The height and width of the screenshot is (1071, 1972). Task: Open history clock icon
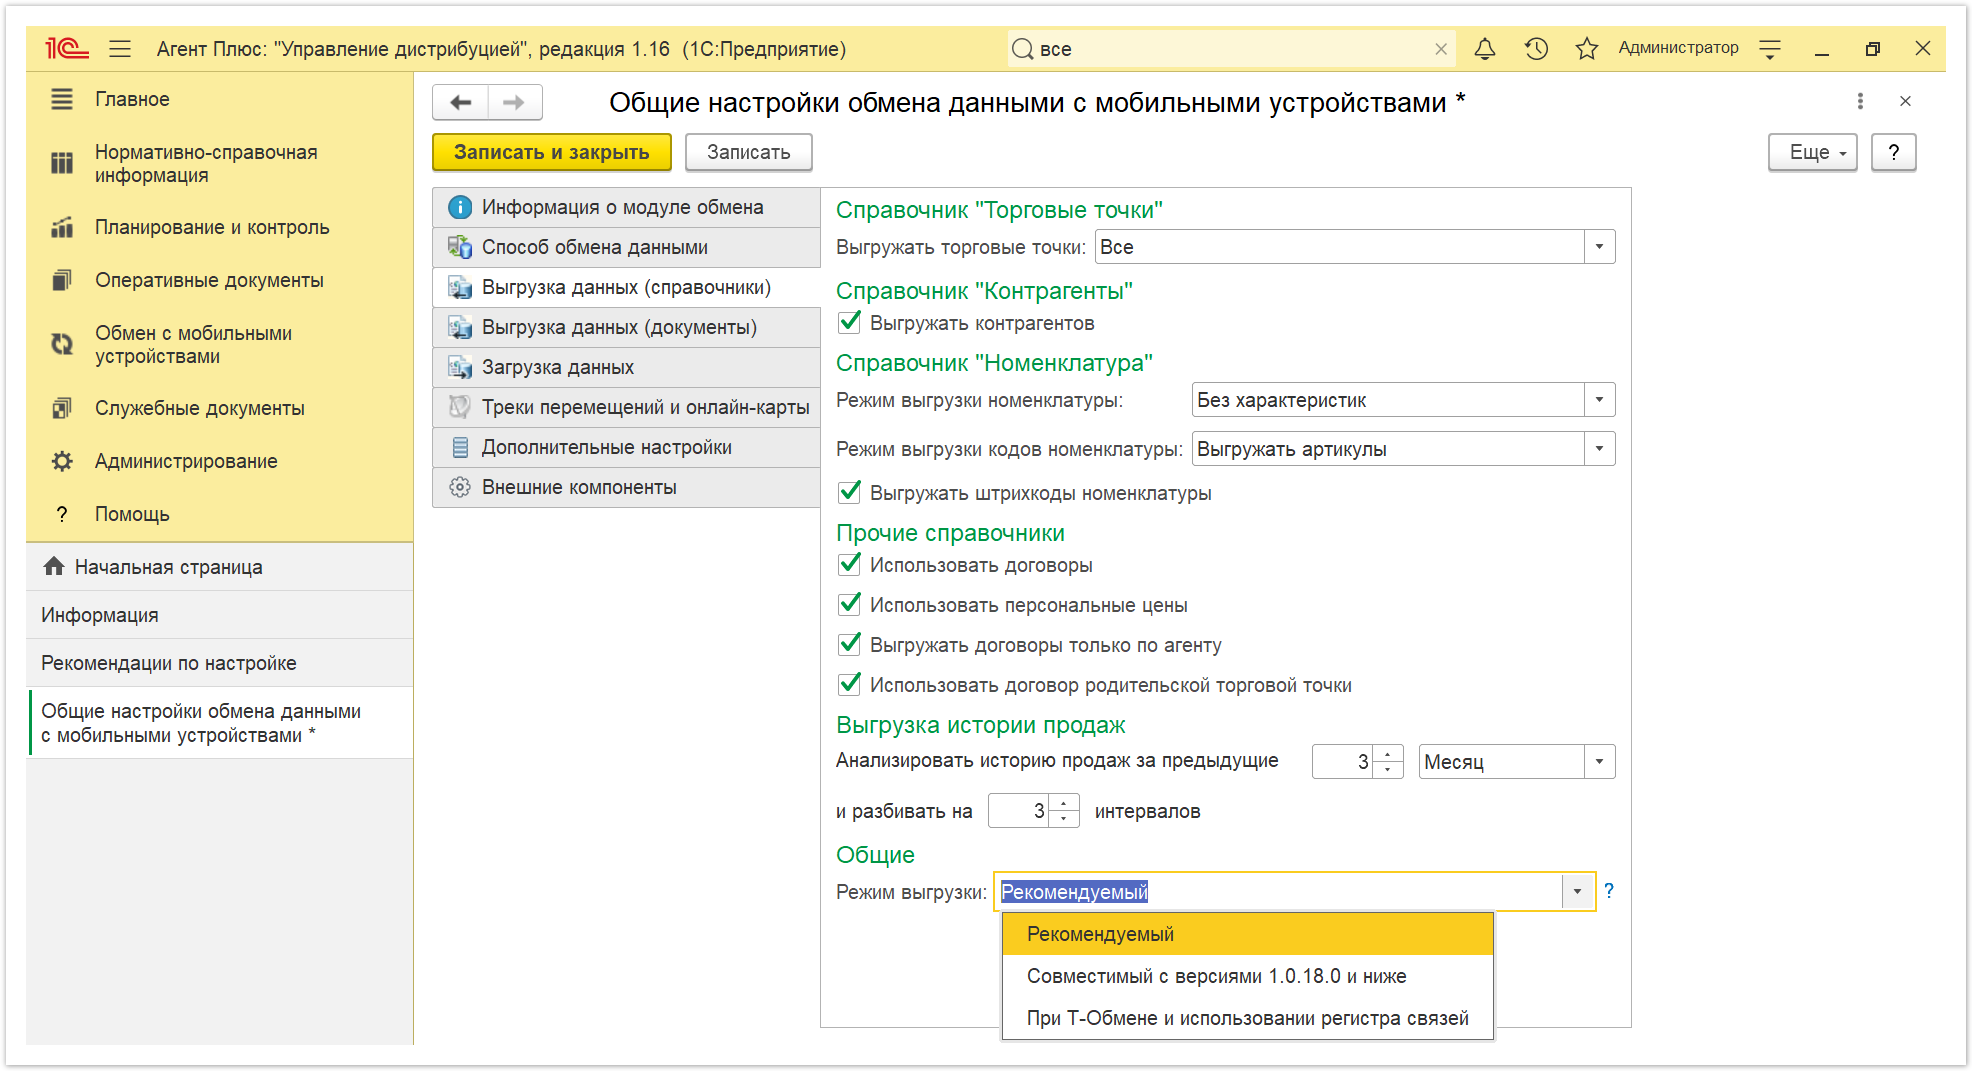(x=1536, y=49)
